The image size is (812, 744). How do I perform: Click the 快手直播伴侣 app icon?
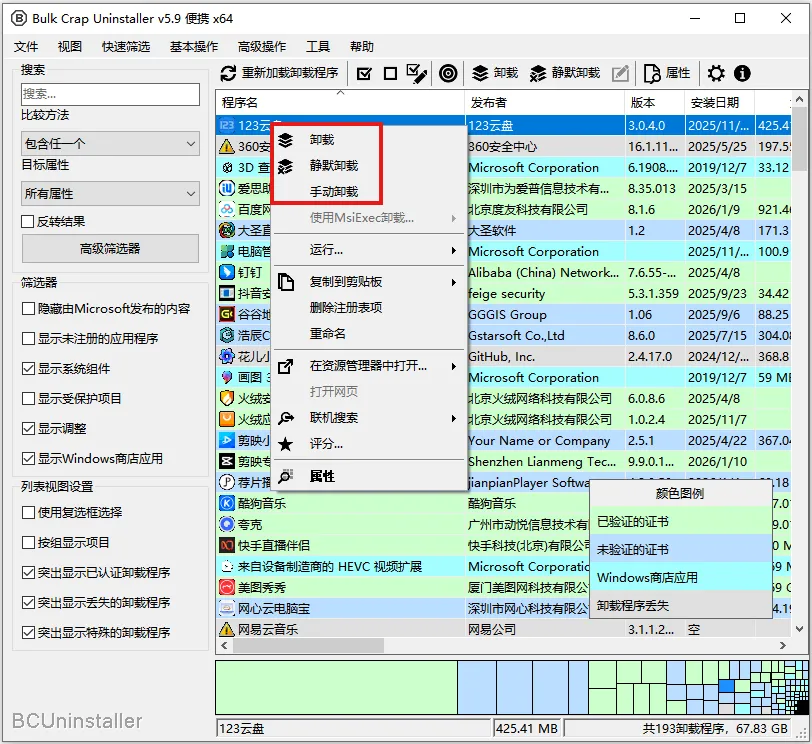point(226,545)
